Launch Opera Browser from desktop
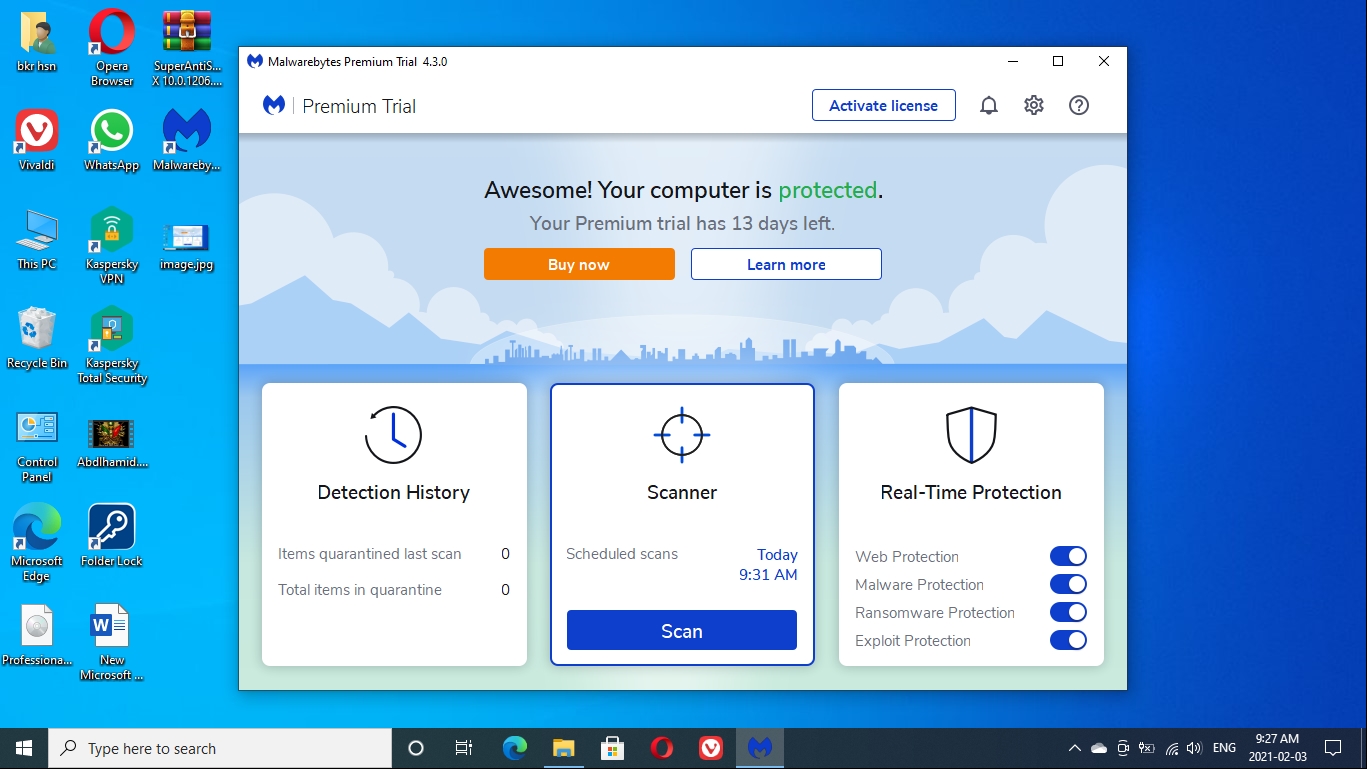 (112, 47)
